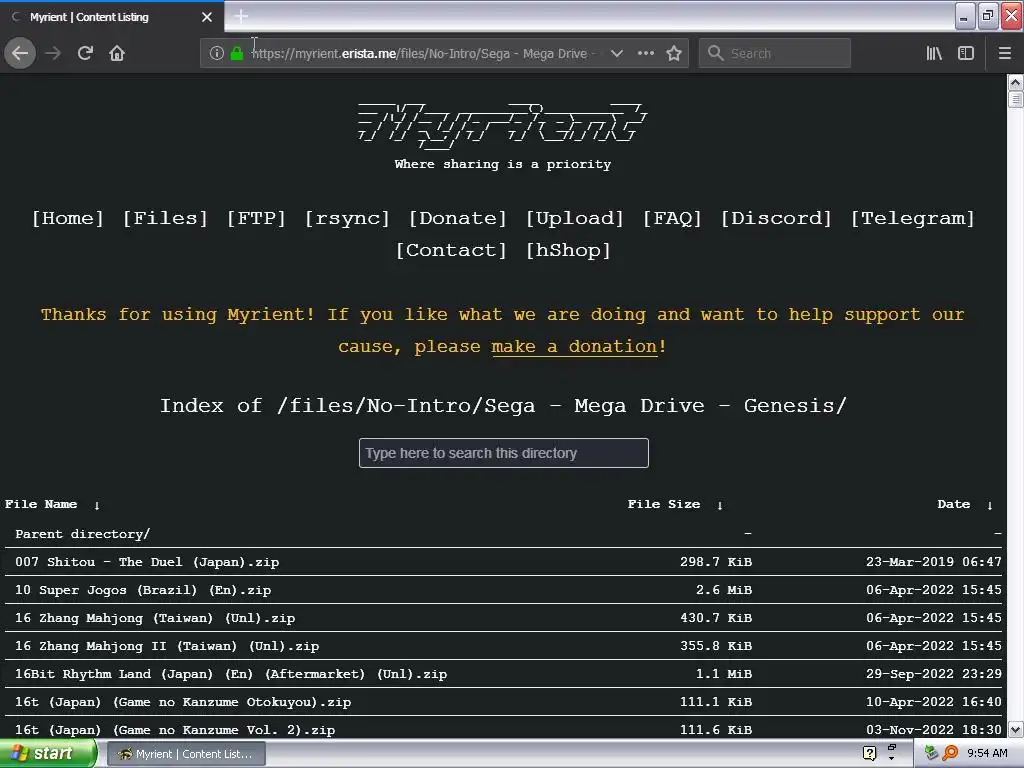Image resolution: width=1024 pixels, height=768 pixels.
Task: Open the browser home page icon
Action: point(117,53)
